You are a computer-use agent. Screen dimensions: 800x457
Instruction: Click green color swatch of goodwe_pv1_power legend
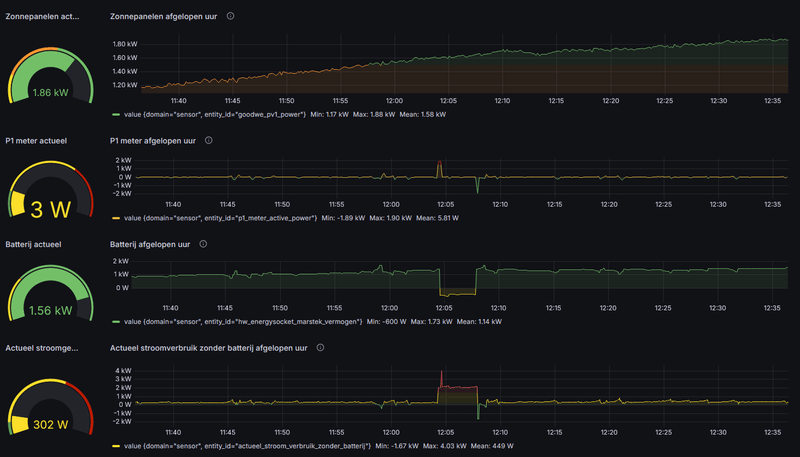click(116, 114)
